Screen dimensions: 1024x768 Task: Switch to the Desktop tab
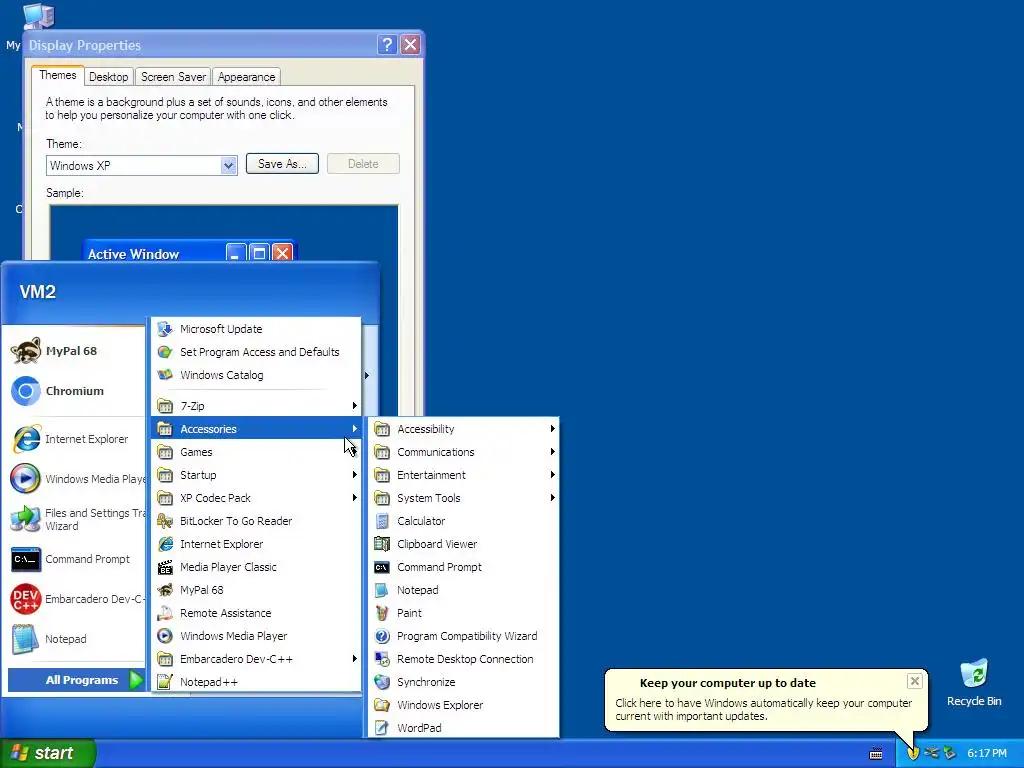(x=108, y=77)
